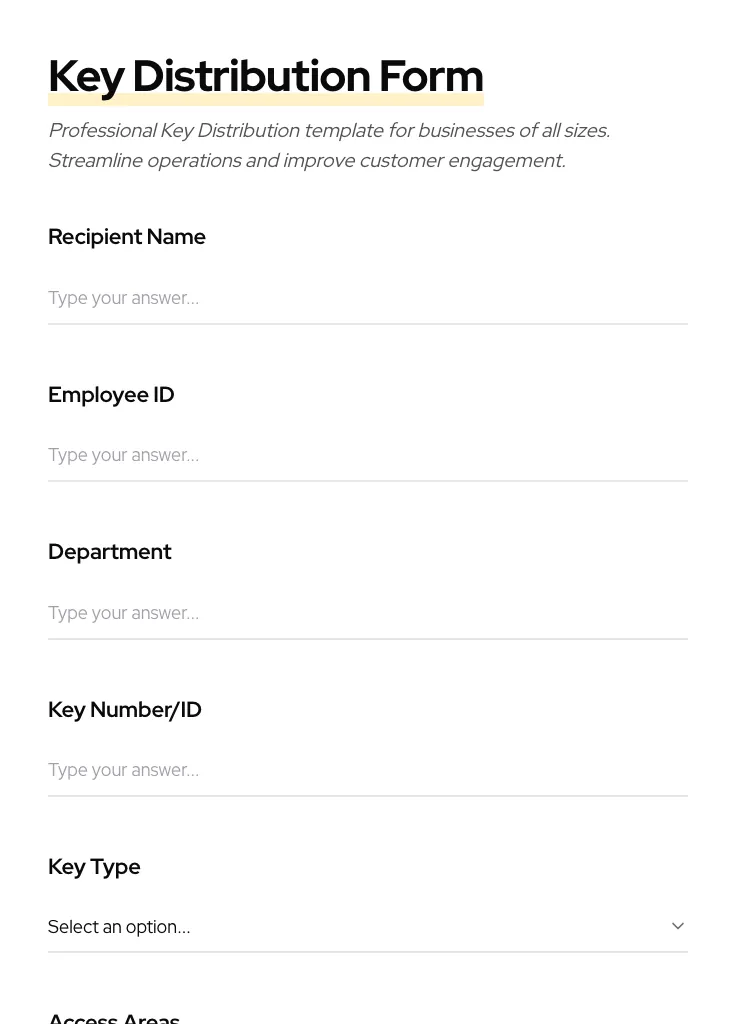Image resolution: width=736 pixels, height=1024 pixels.
Task: Click the highlighted title underline area
Action: (x=265, y=99)
